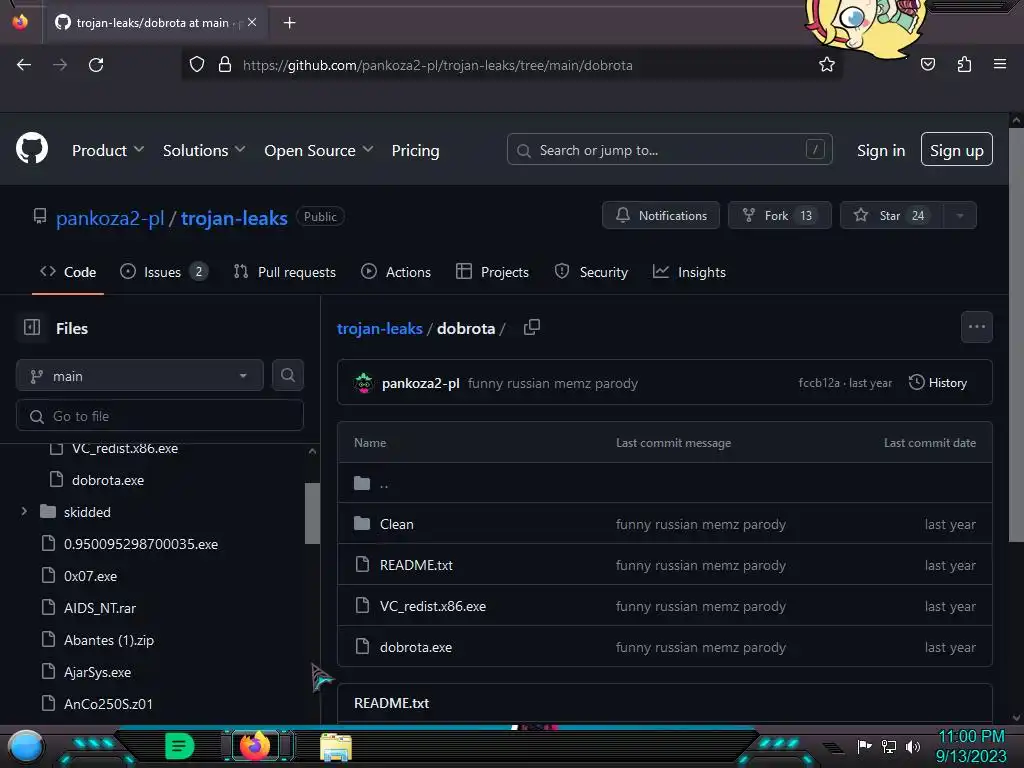Click the Start orb on taskbar
The height and width of the screenshot is (768, 1024).
(x=27, y=746)
